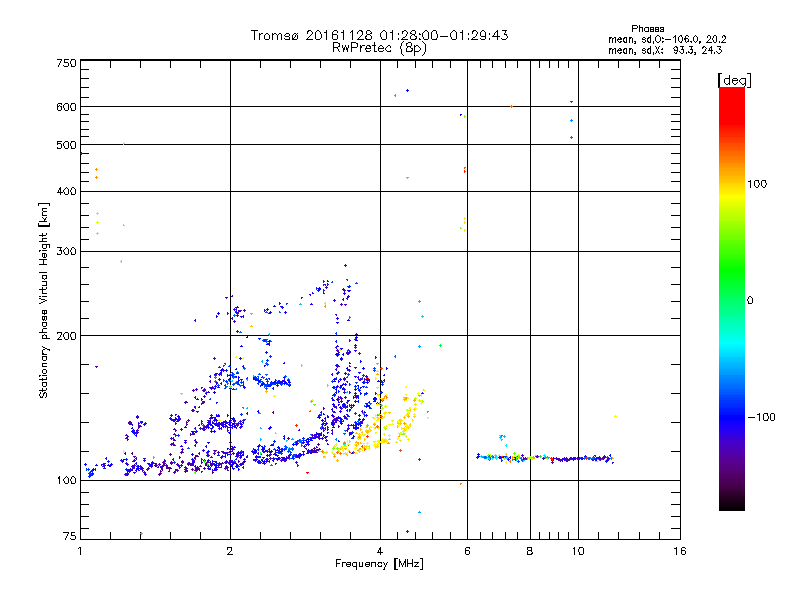Click the 'mean, sd,X: 93.3, 24.3' line

pyautogui.click(x=665, y=50)
